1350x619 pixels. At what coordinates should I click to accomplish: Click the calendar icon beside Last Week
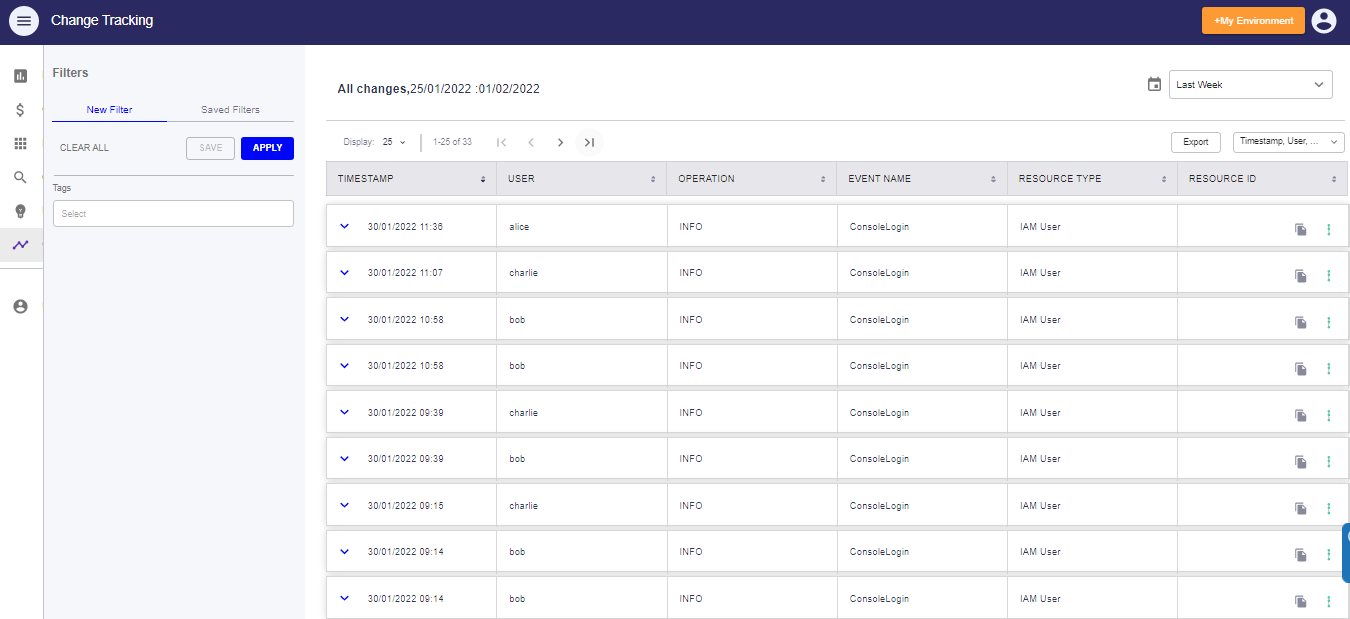point(1154,85)
